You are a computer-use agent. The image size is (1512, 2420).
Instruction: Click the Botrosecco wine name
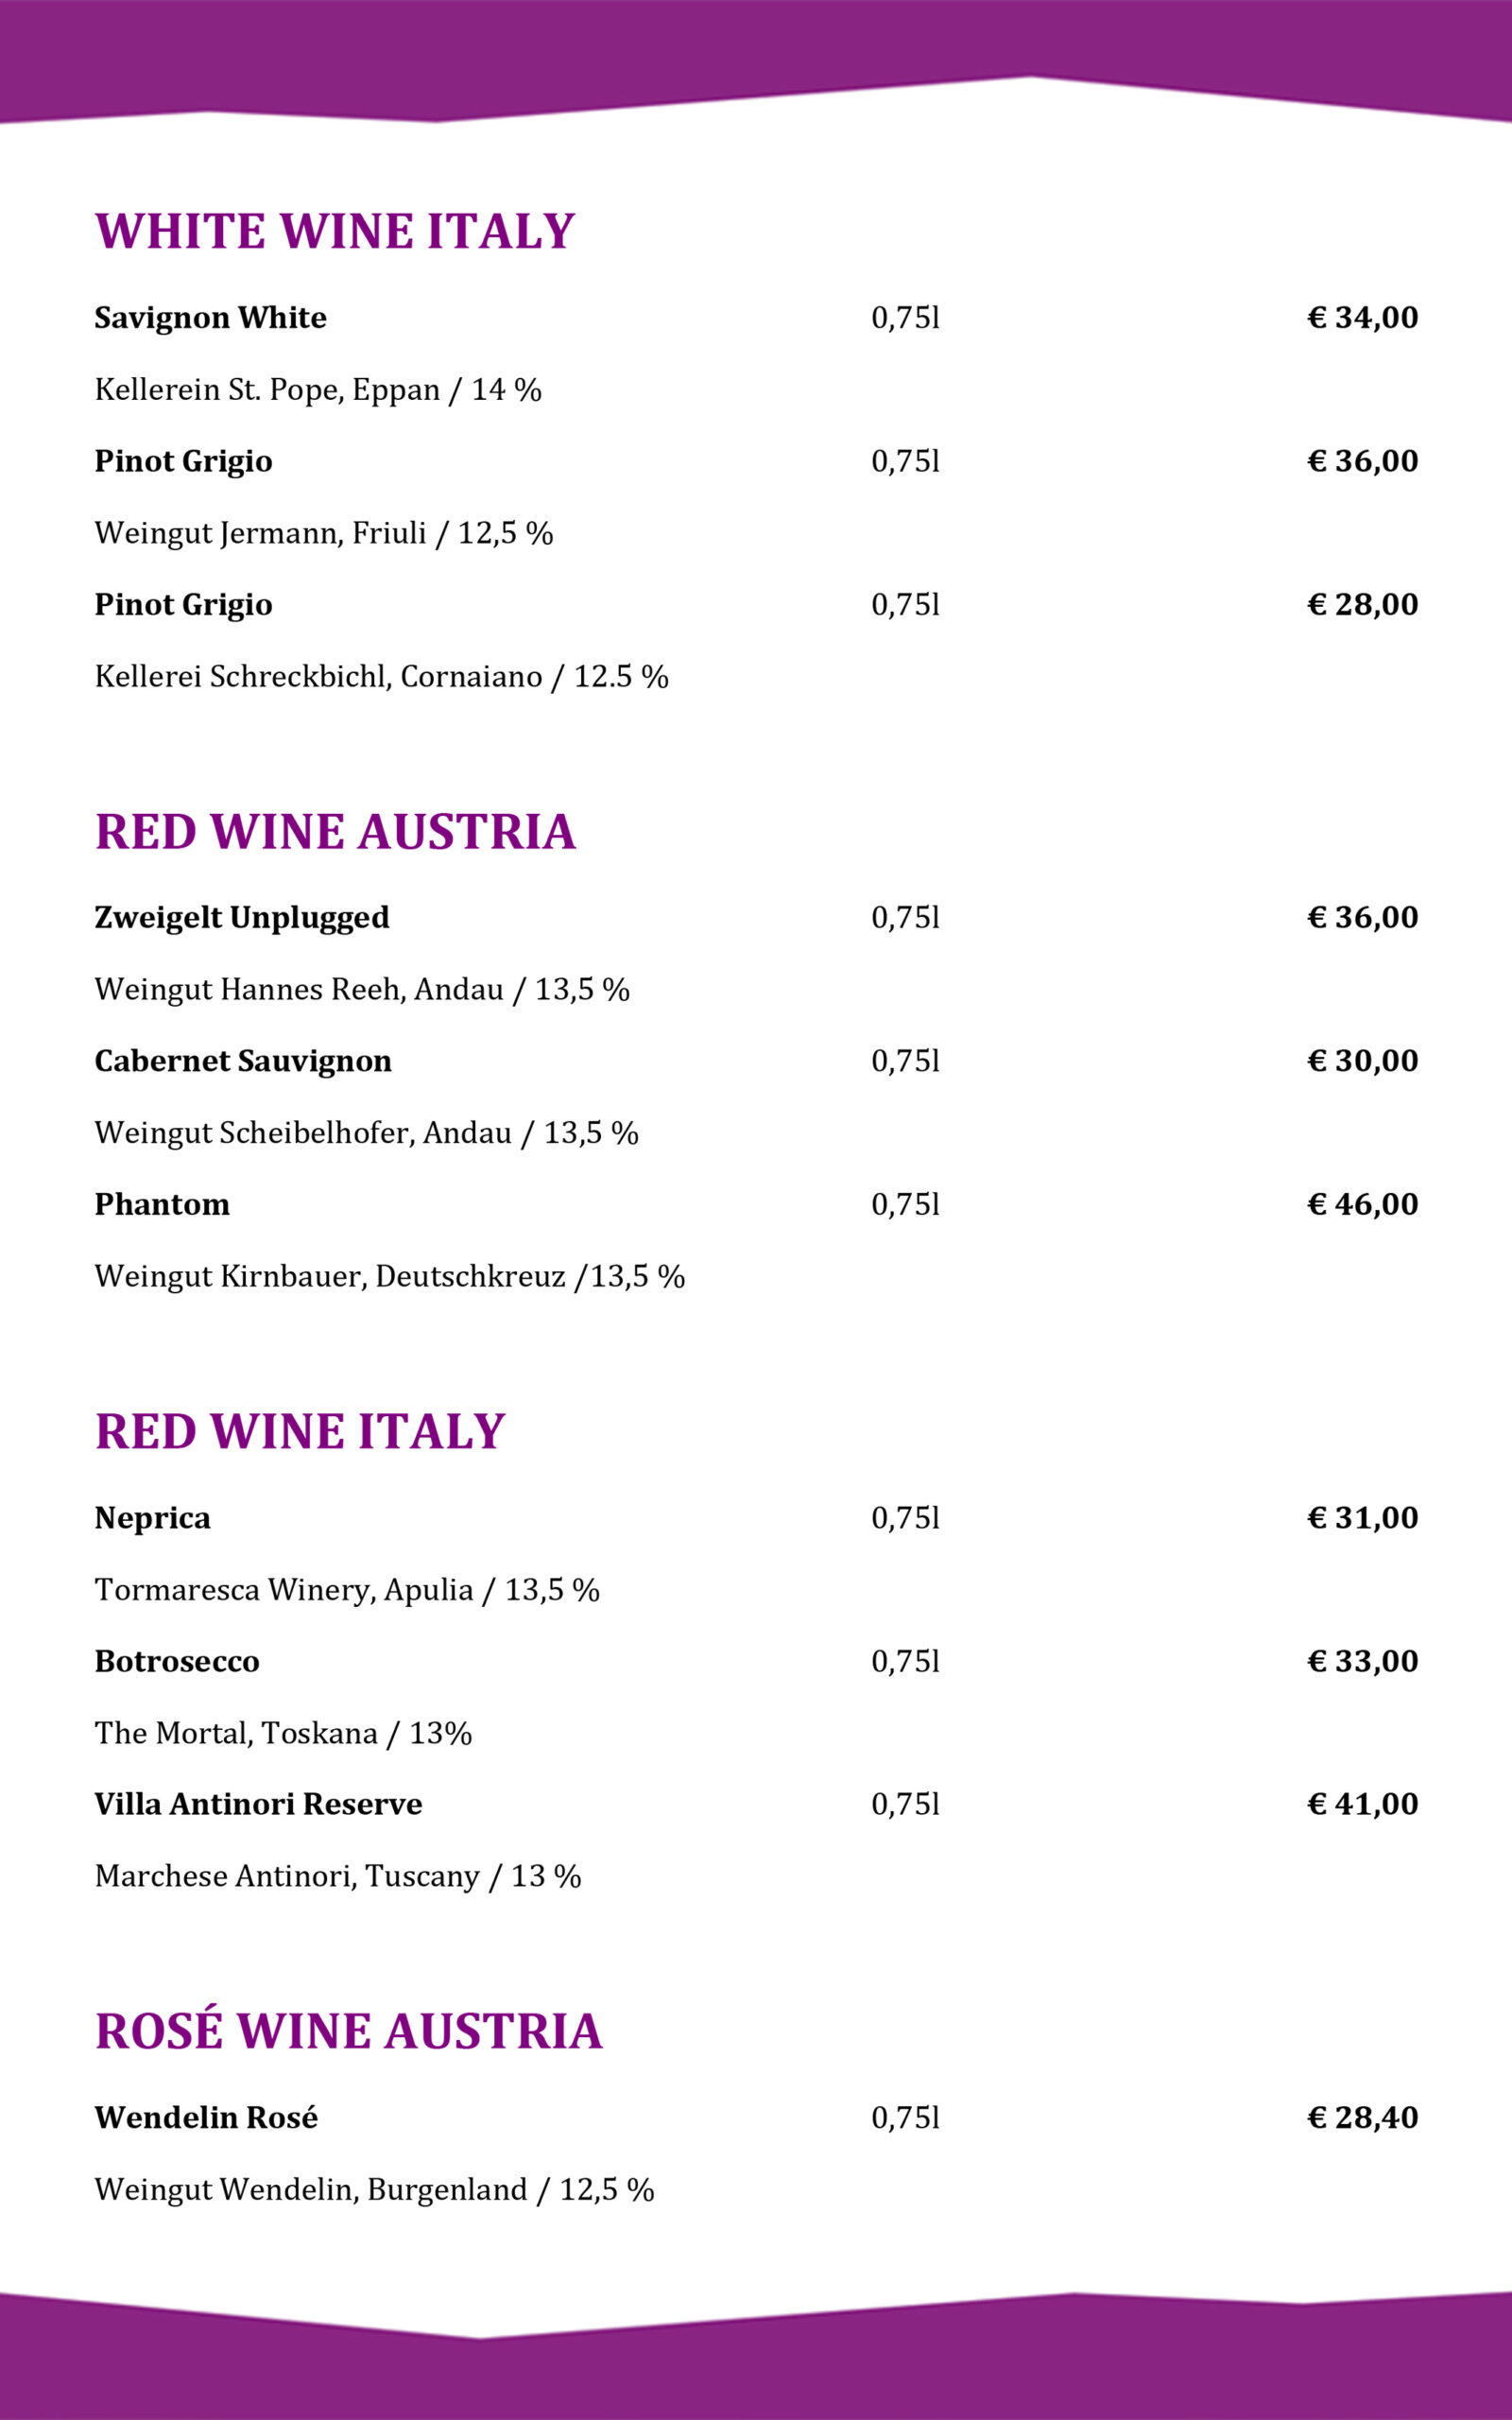177,1662
